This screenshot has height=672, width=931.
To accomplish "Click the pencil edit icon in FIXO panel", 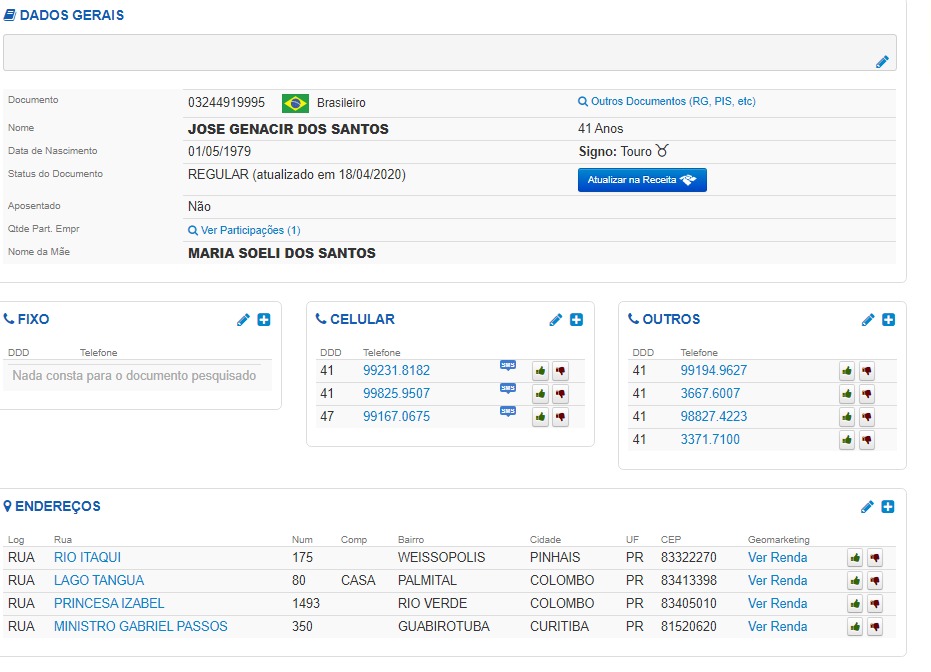I will point(243,320).
